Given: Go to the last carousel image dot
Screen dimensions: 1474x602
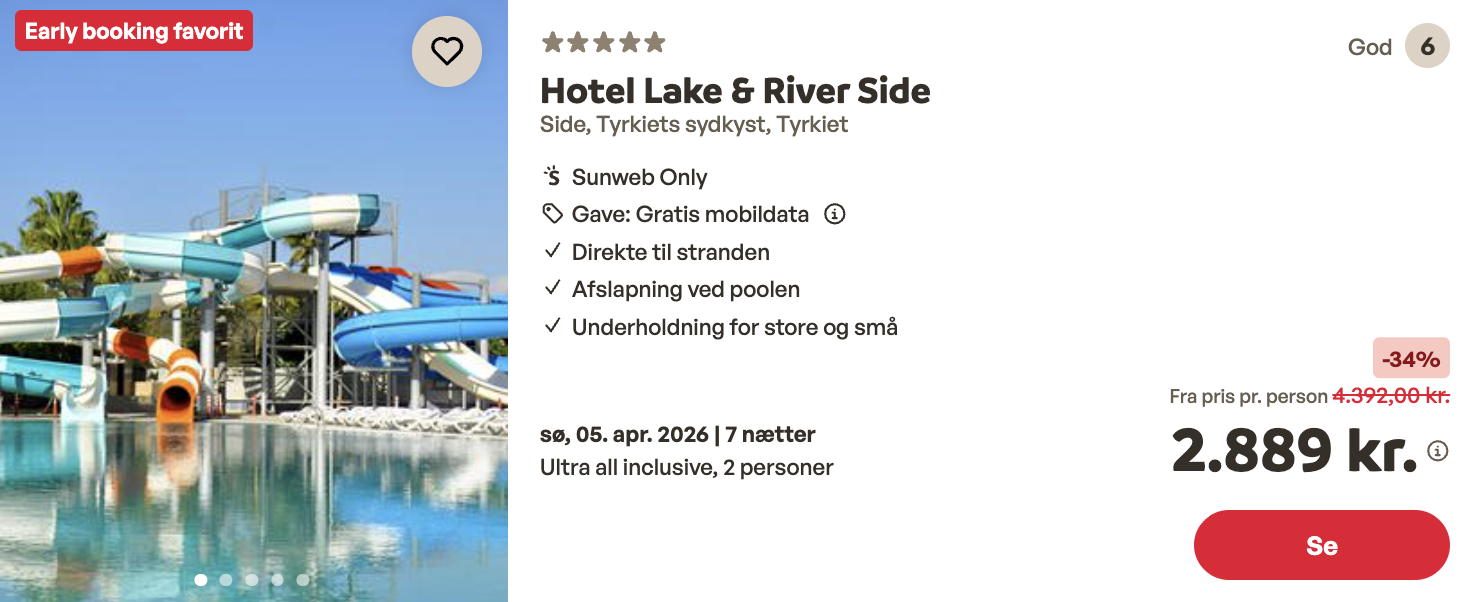Looking at the screenshot, I should (303, 579).
